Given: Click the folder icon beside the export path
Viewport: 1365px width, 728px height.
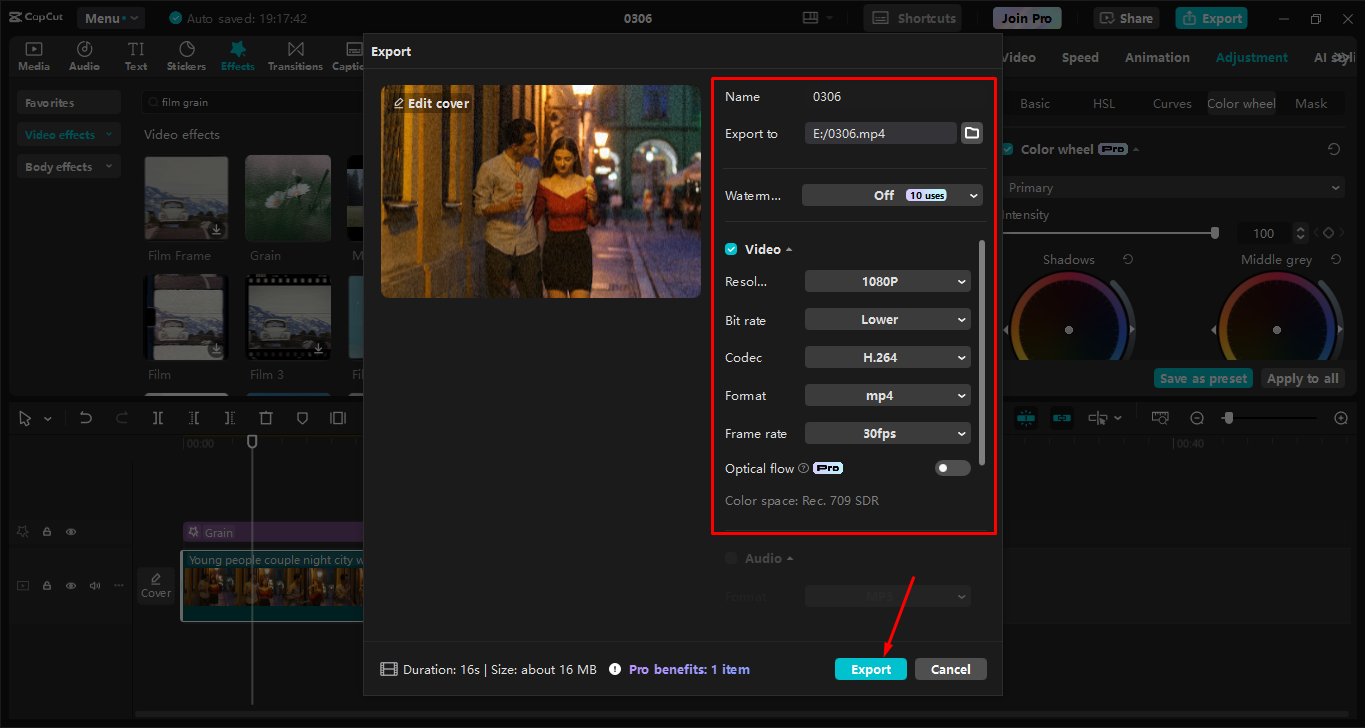Looking at the screenshot, I should pos(971,132).
